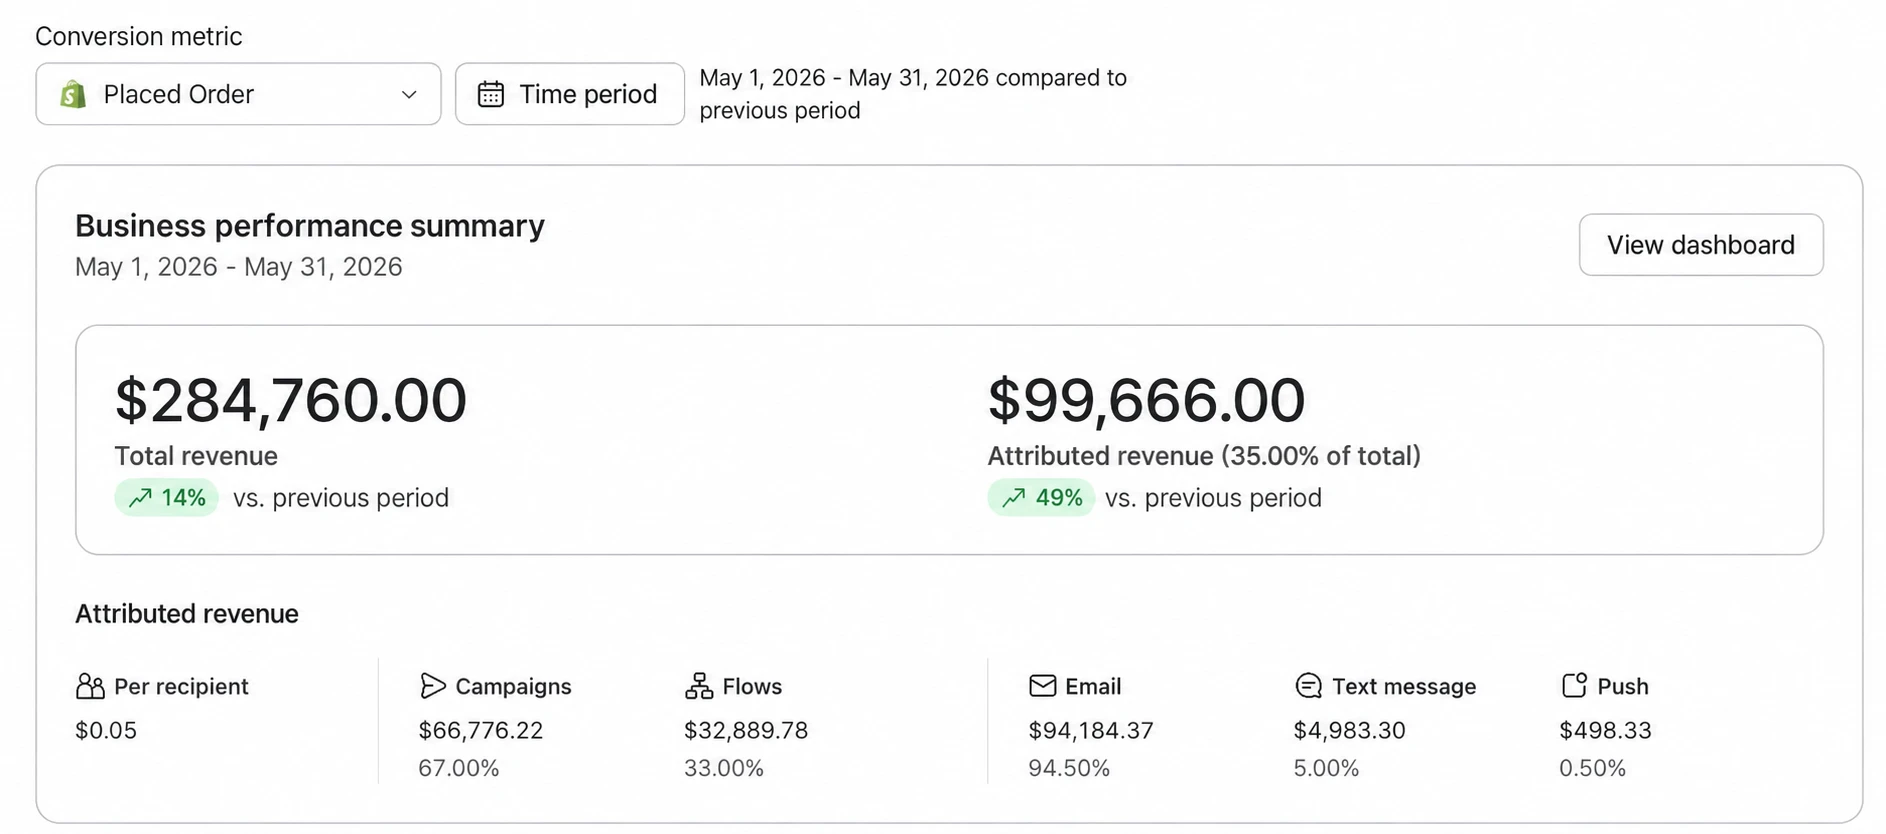Click the Attributed revenue section heading
The height and width of the screenshot is (834, 1886).
187,614
